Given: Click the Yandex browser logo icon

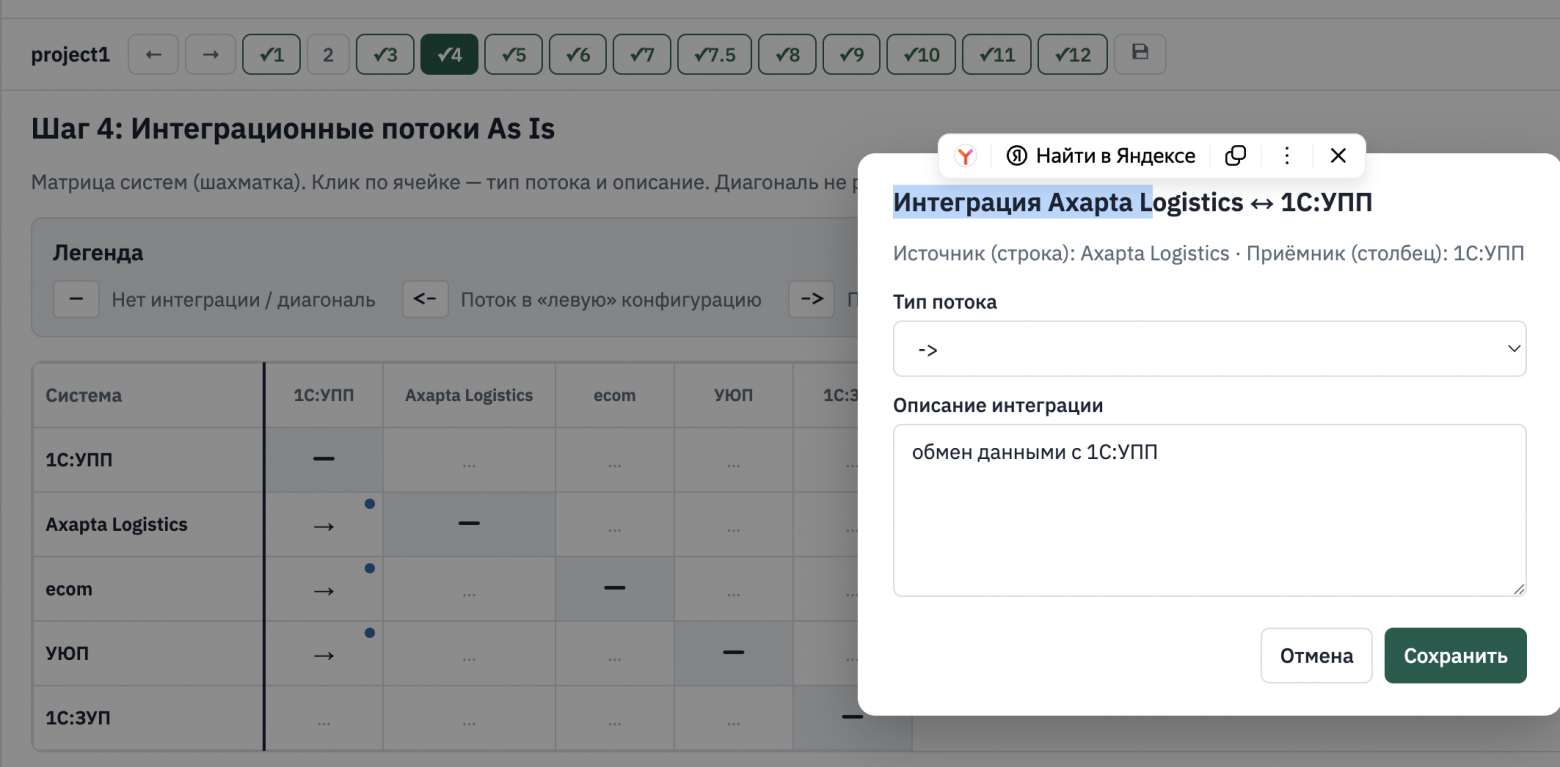Looking at the screenshot, I should tap(965, 155).
